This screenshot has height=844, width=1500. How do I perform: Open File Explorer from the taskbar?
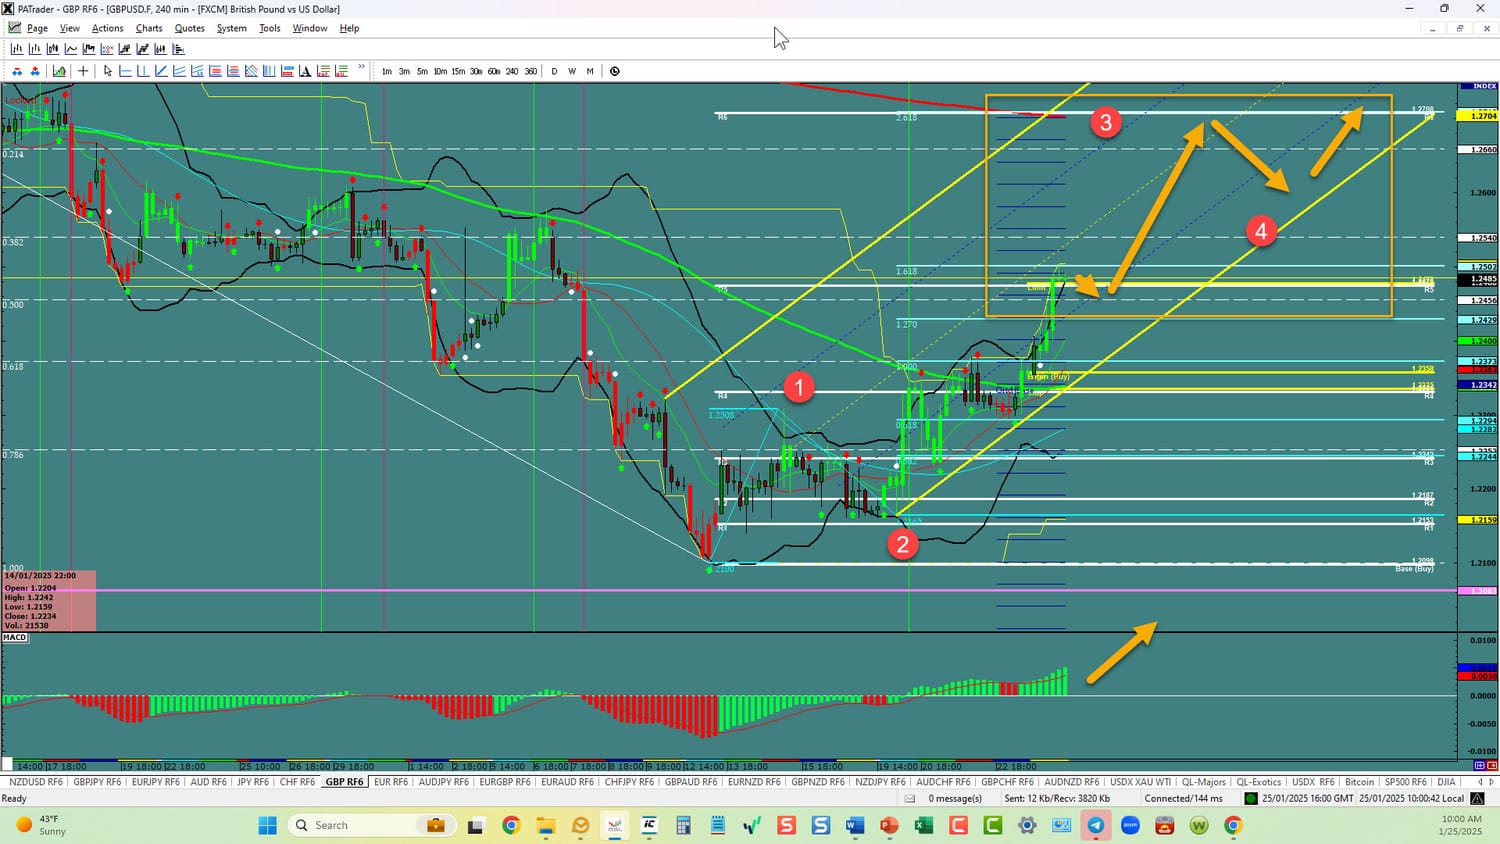click(x=545, y=825)
